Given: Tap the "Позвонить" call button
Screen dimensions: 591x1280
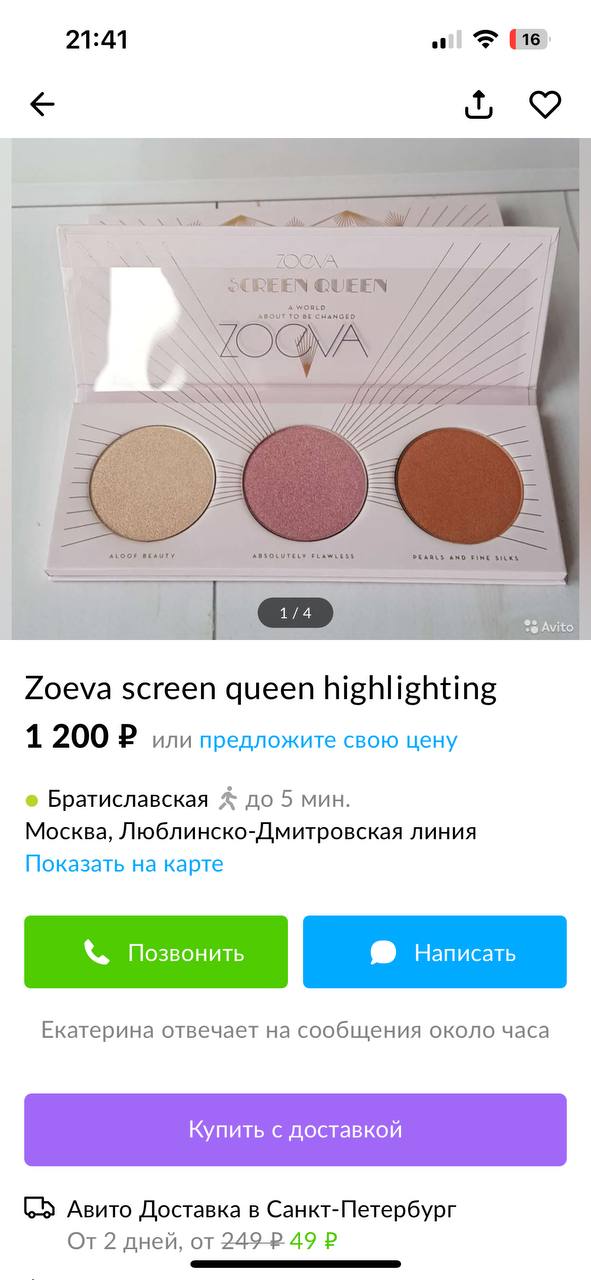Looking at the screenshot, I should click(x=156, y=952).
